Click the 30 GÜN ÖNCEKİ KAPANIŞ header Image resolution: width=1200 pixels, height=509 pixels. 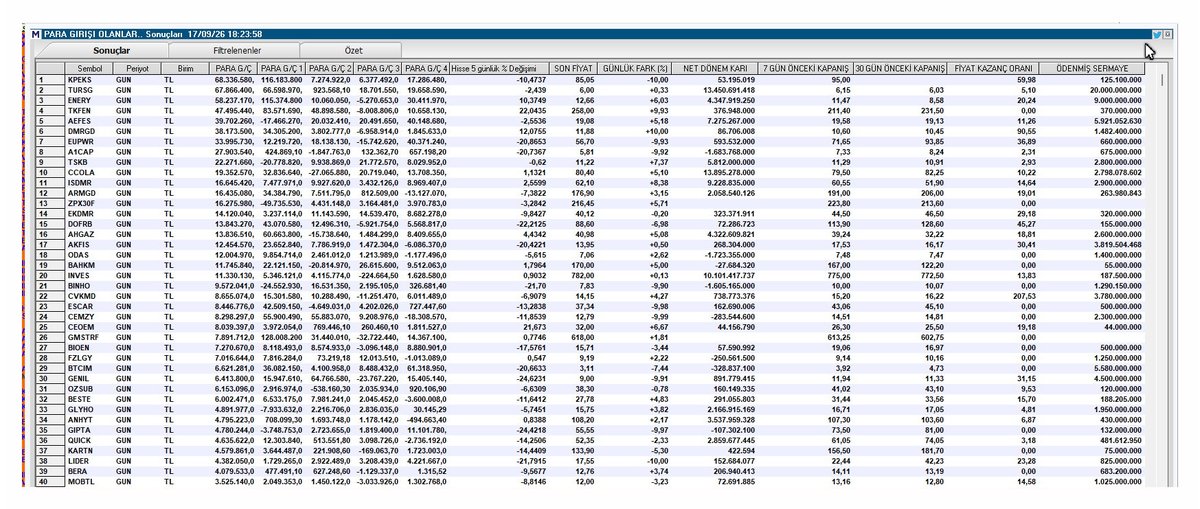click(x=900, y=68)
